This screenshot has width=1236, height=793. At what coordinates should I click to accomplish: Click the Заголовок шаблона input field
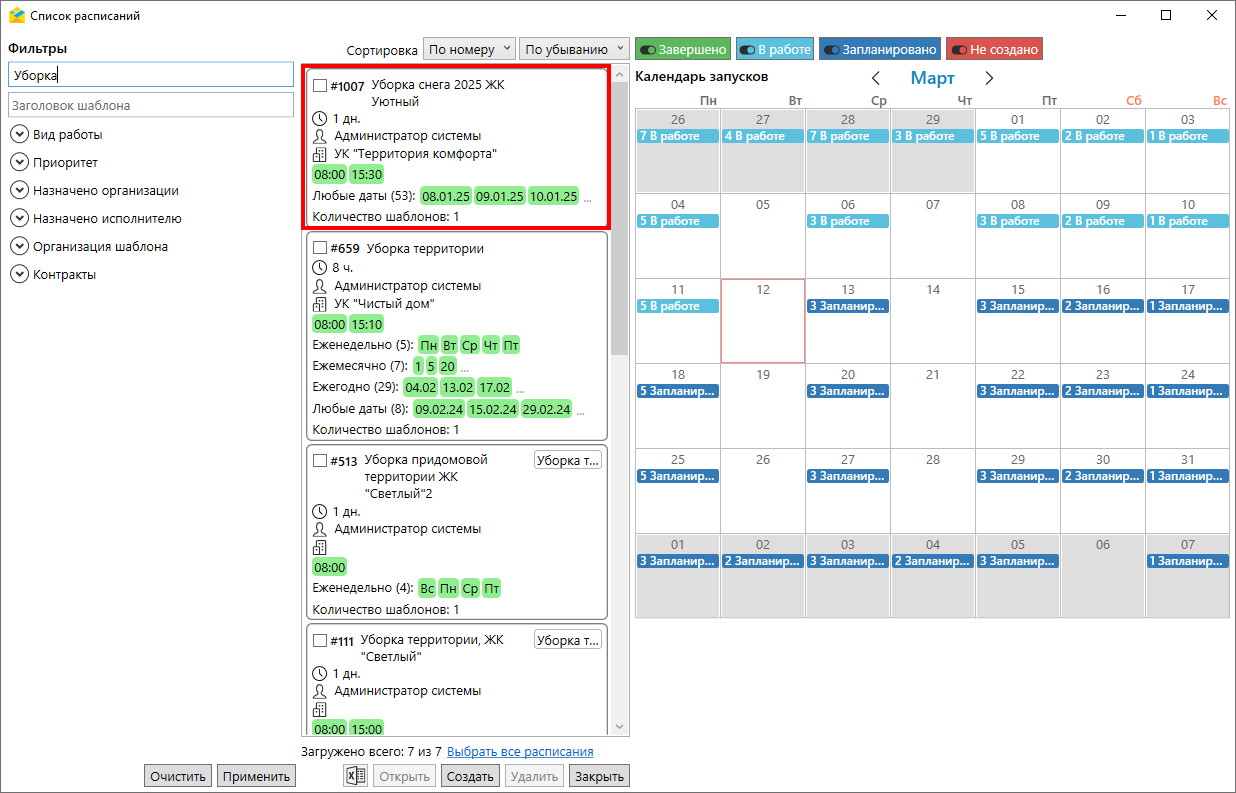(150, 105)
